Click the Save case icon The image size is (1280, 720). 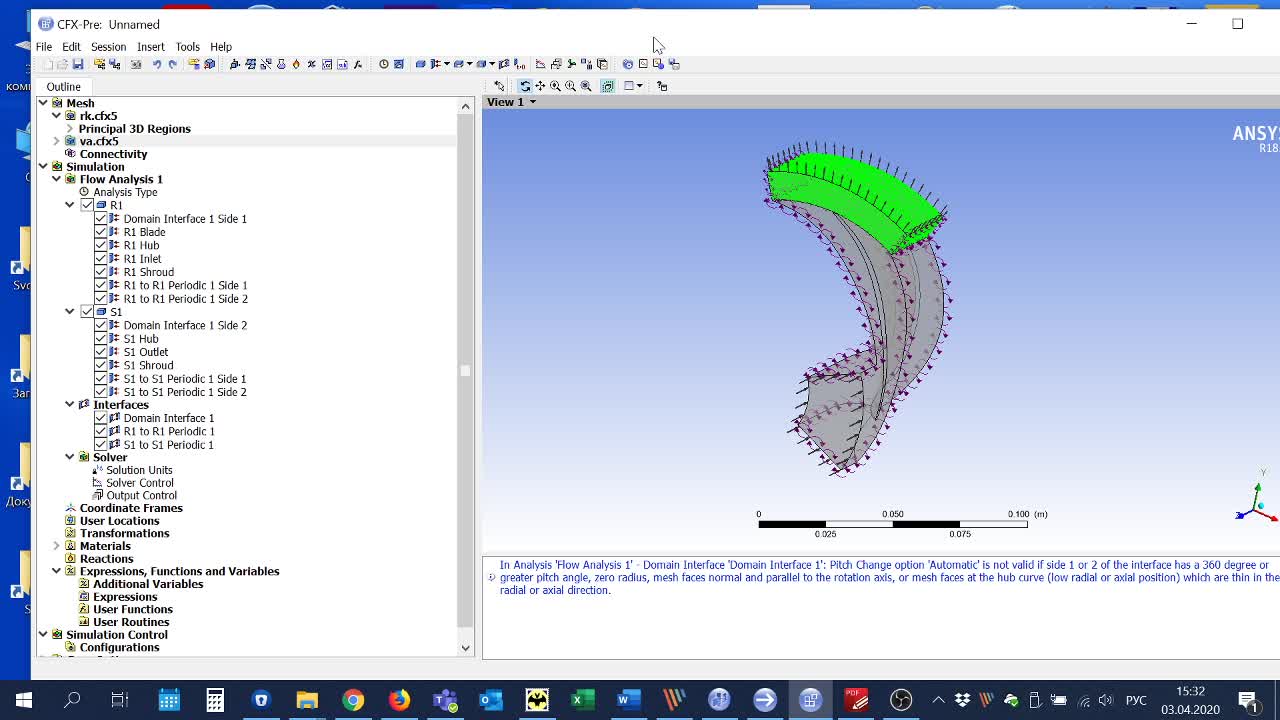click(78, 64)
